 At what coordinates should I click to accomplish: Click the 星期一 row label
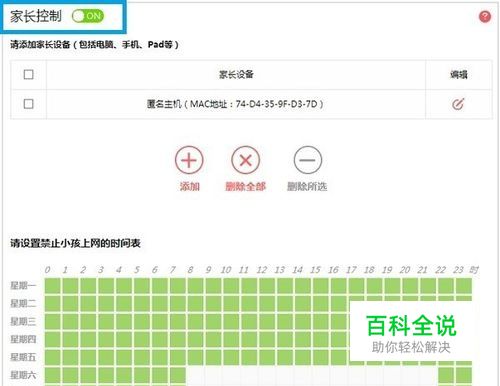[x=23, y=286]
